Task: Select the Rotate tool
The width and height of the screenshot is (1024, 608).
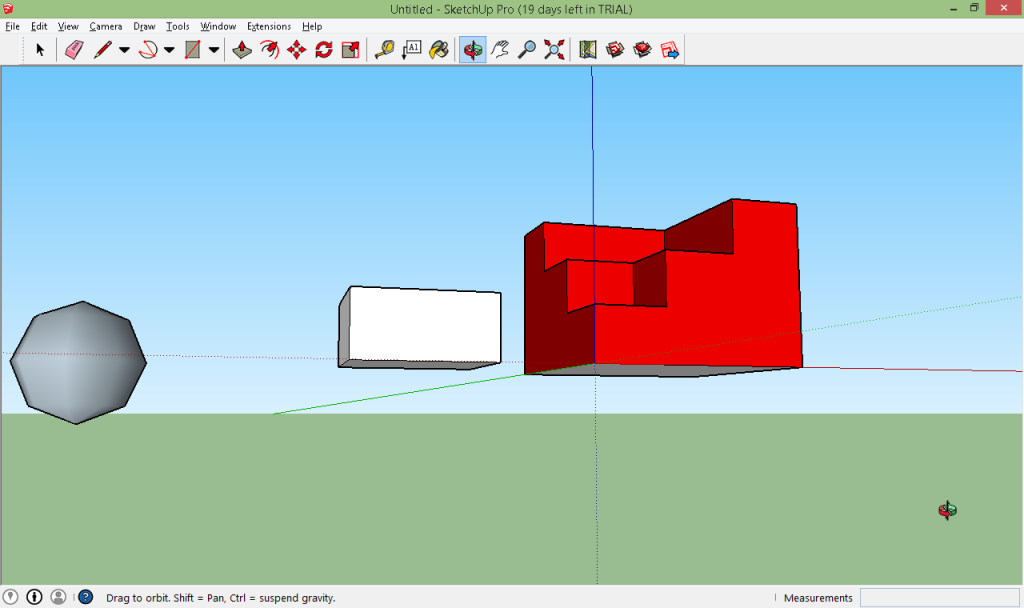Action: click(322, 49)
